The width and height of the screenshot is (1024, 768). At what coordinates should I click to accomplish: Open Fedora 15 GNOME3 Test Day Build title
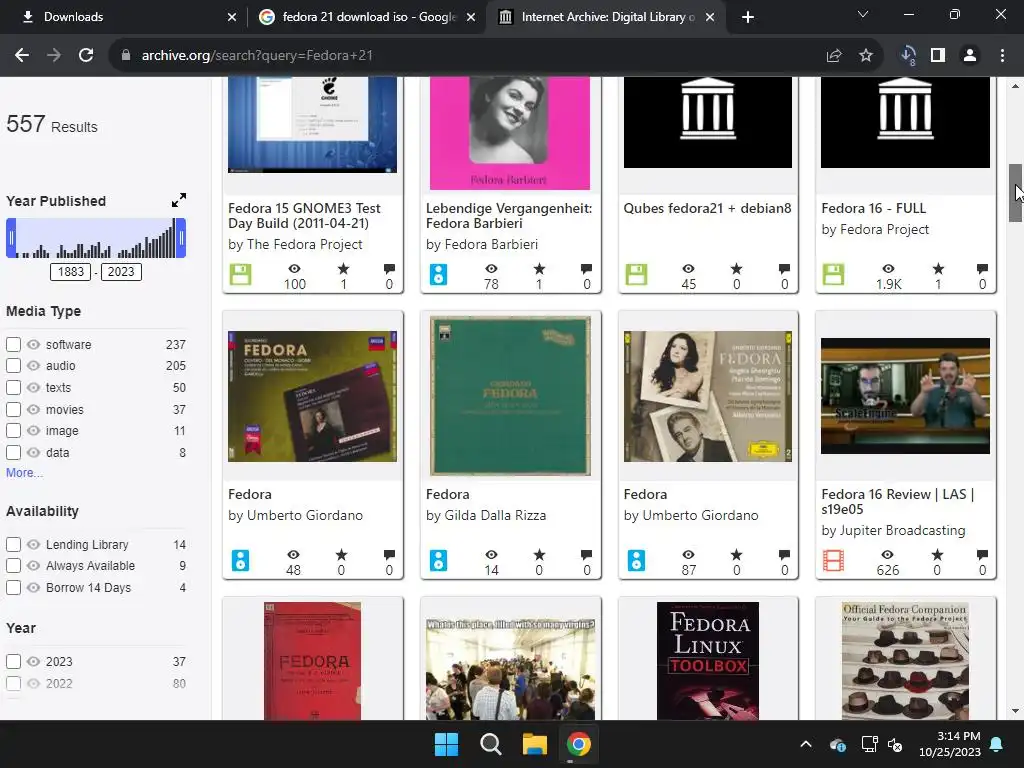click(304, 216)
